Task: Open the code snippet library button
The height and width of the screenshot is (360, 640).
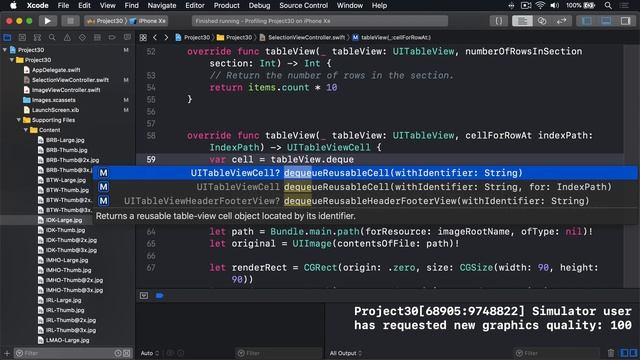Action: tap(499, 21)
